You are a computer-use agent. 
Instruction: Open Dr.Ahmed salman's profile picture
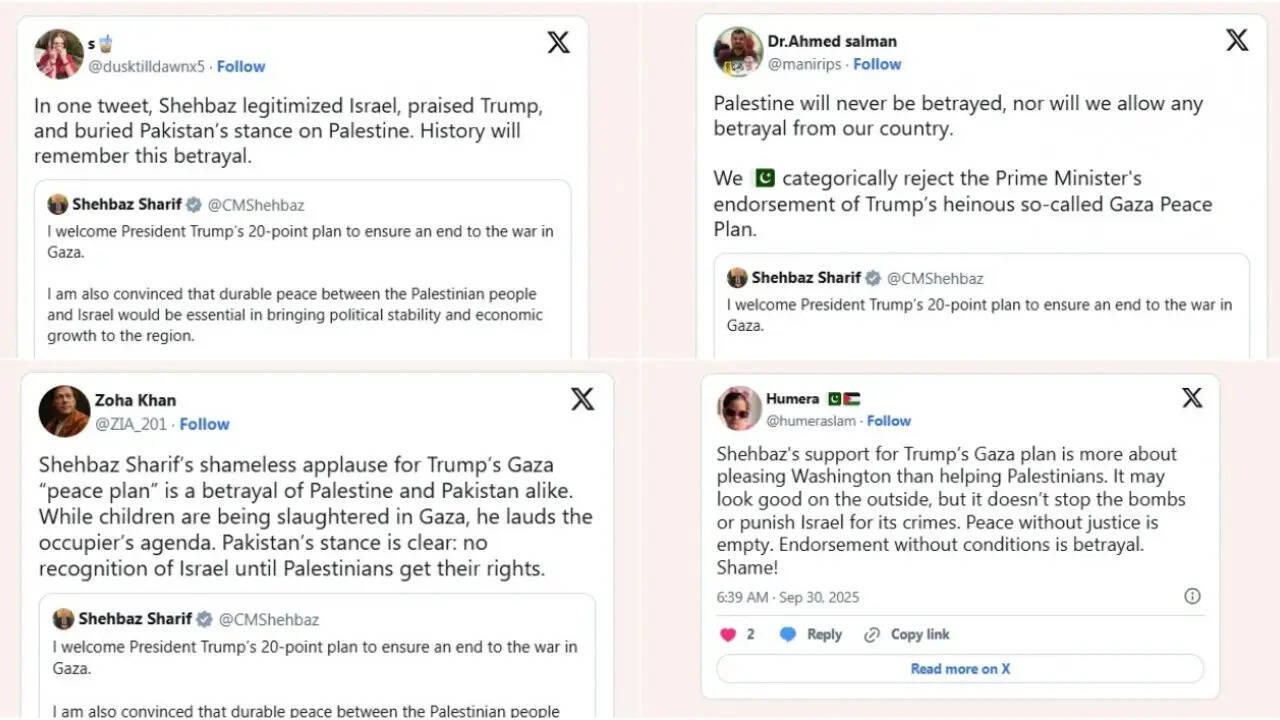738,52
